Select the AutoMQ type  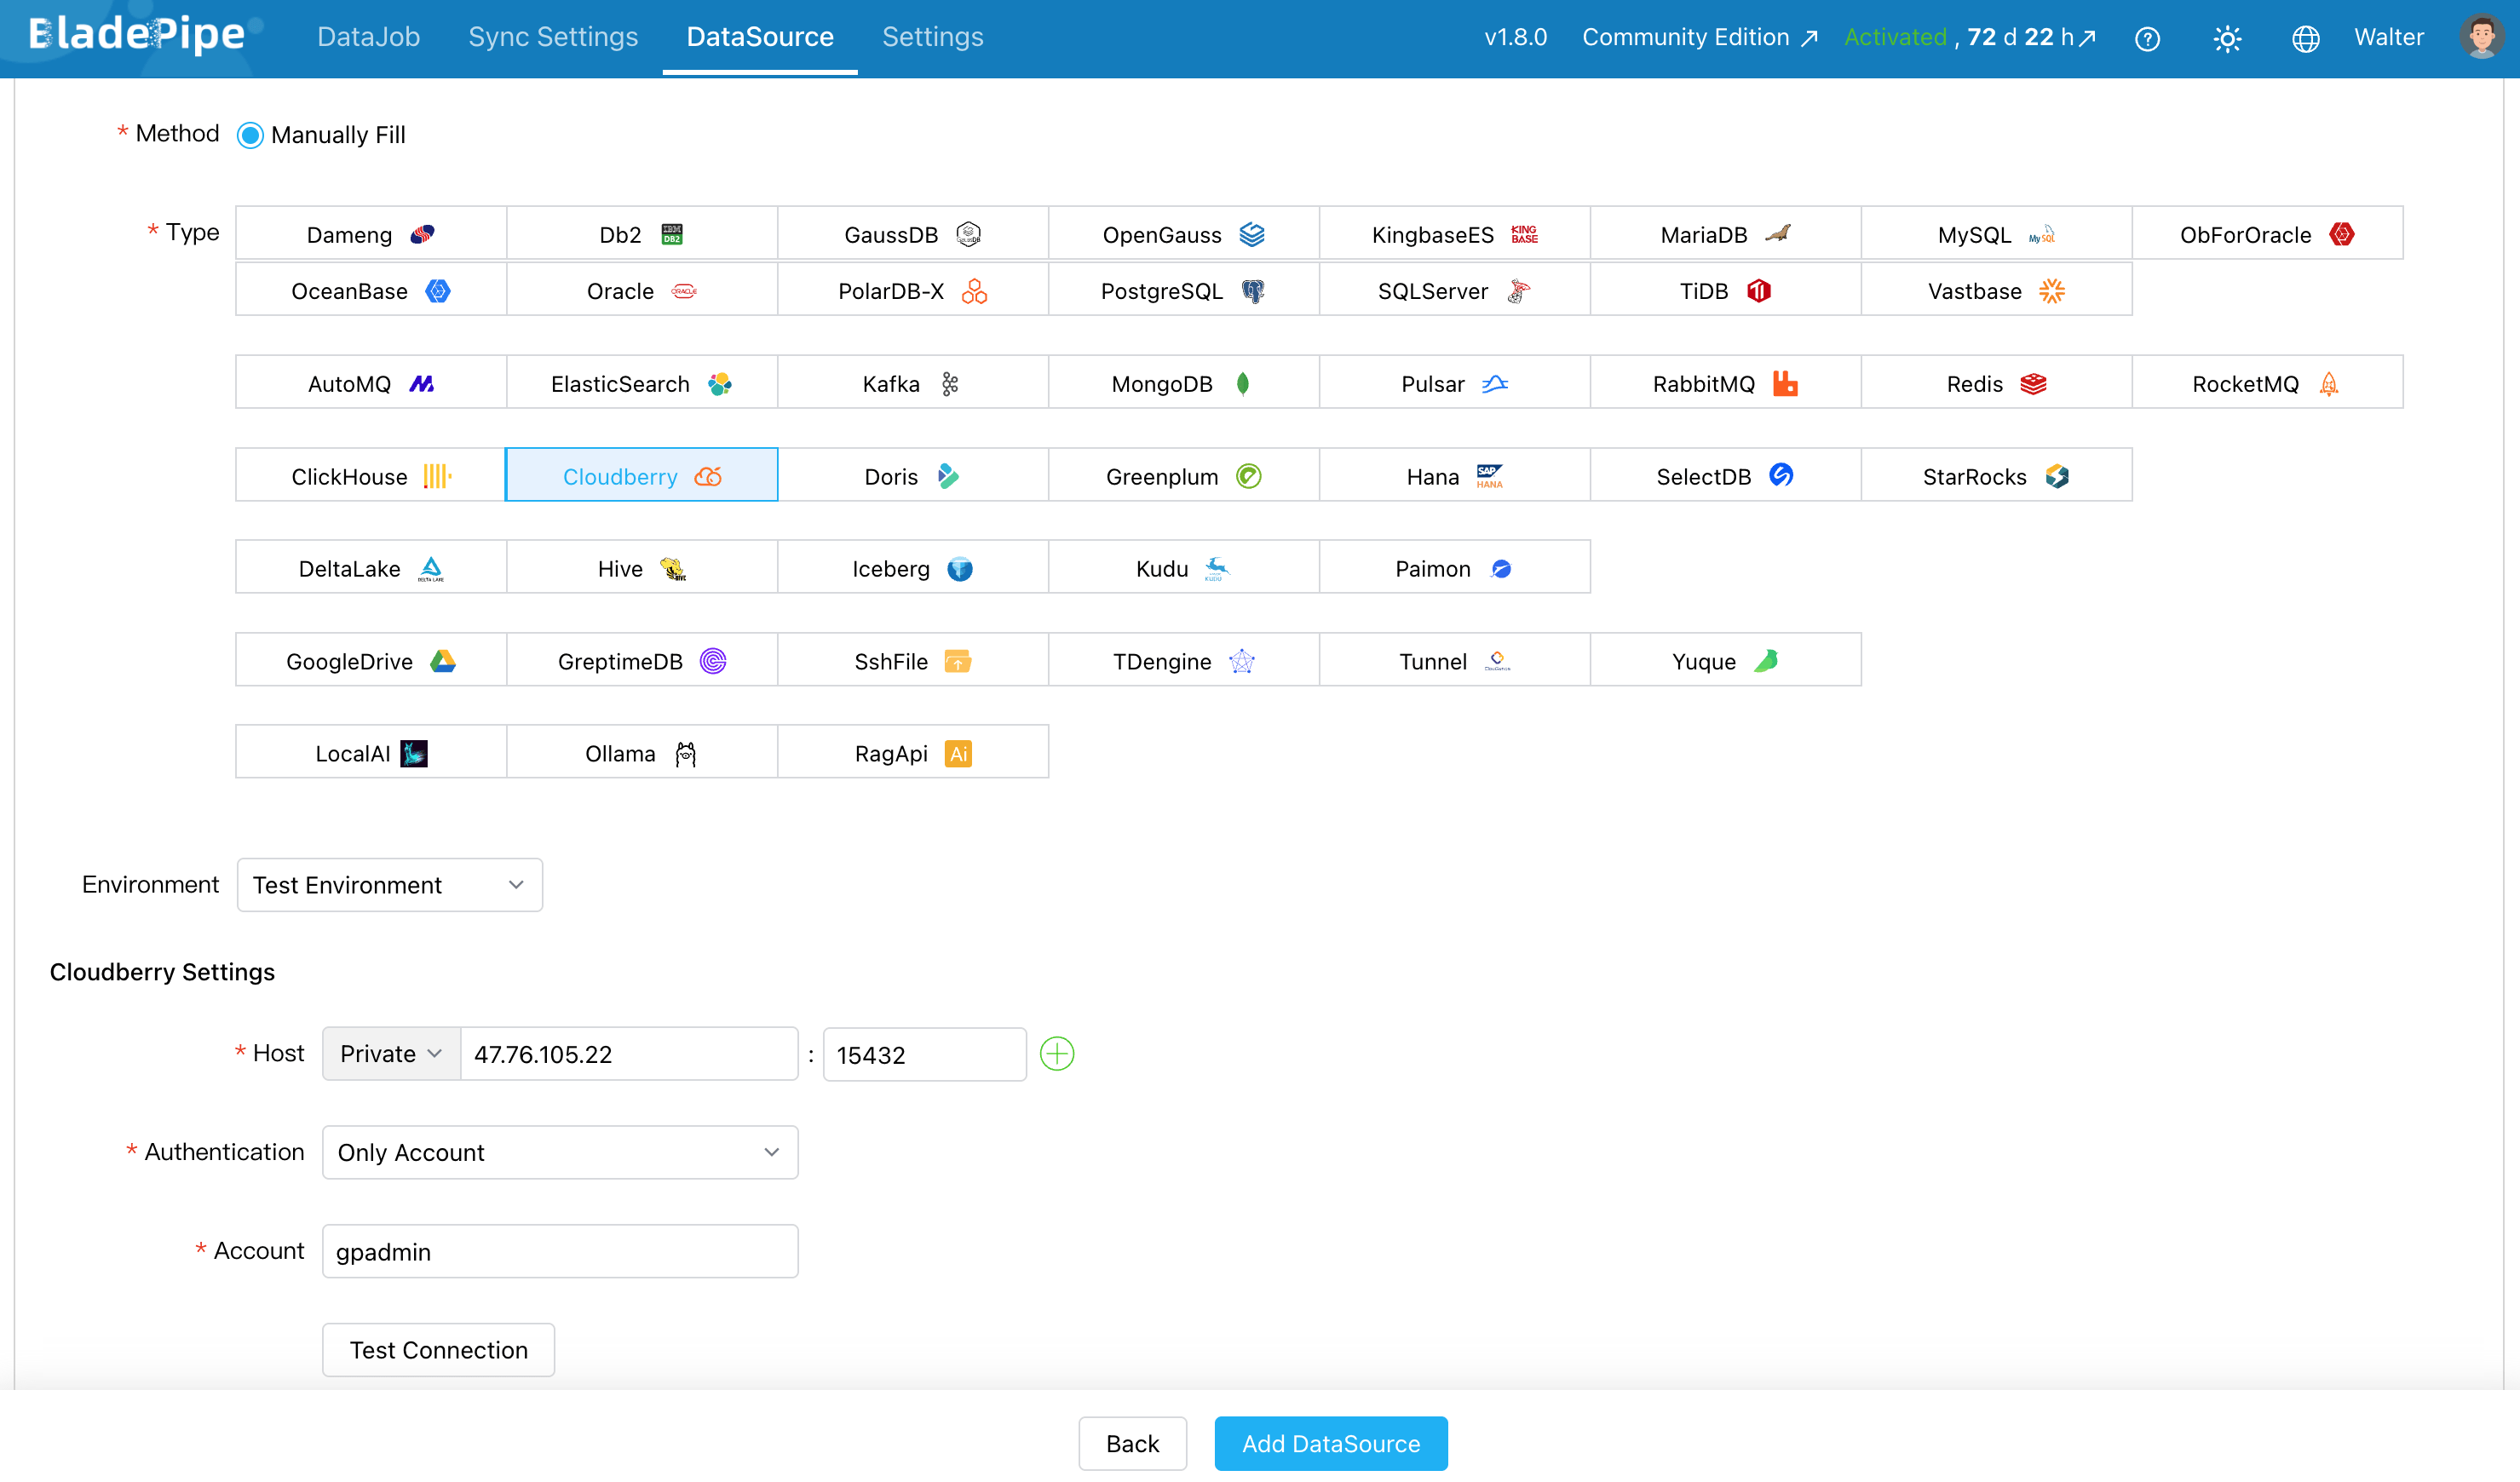371,383
